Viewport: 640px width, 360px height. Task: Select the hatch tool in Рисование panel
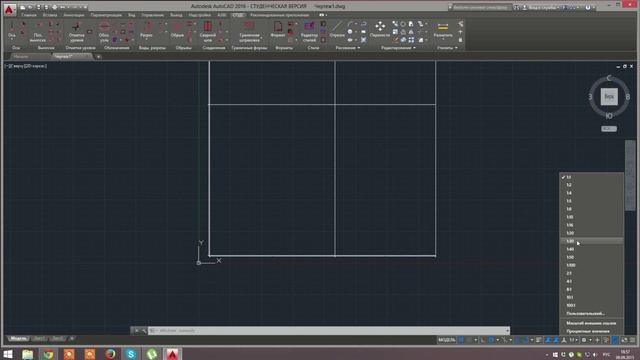click(x=363, y=40)
